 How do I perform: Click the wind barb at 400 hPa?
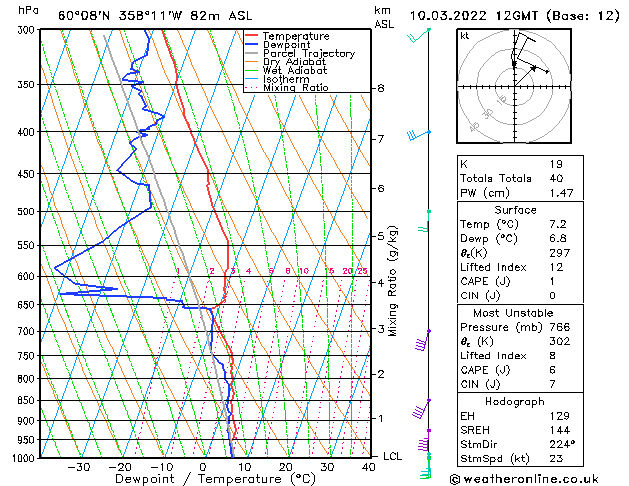(x=418, y=135)
